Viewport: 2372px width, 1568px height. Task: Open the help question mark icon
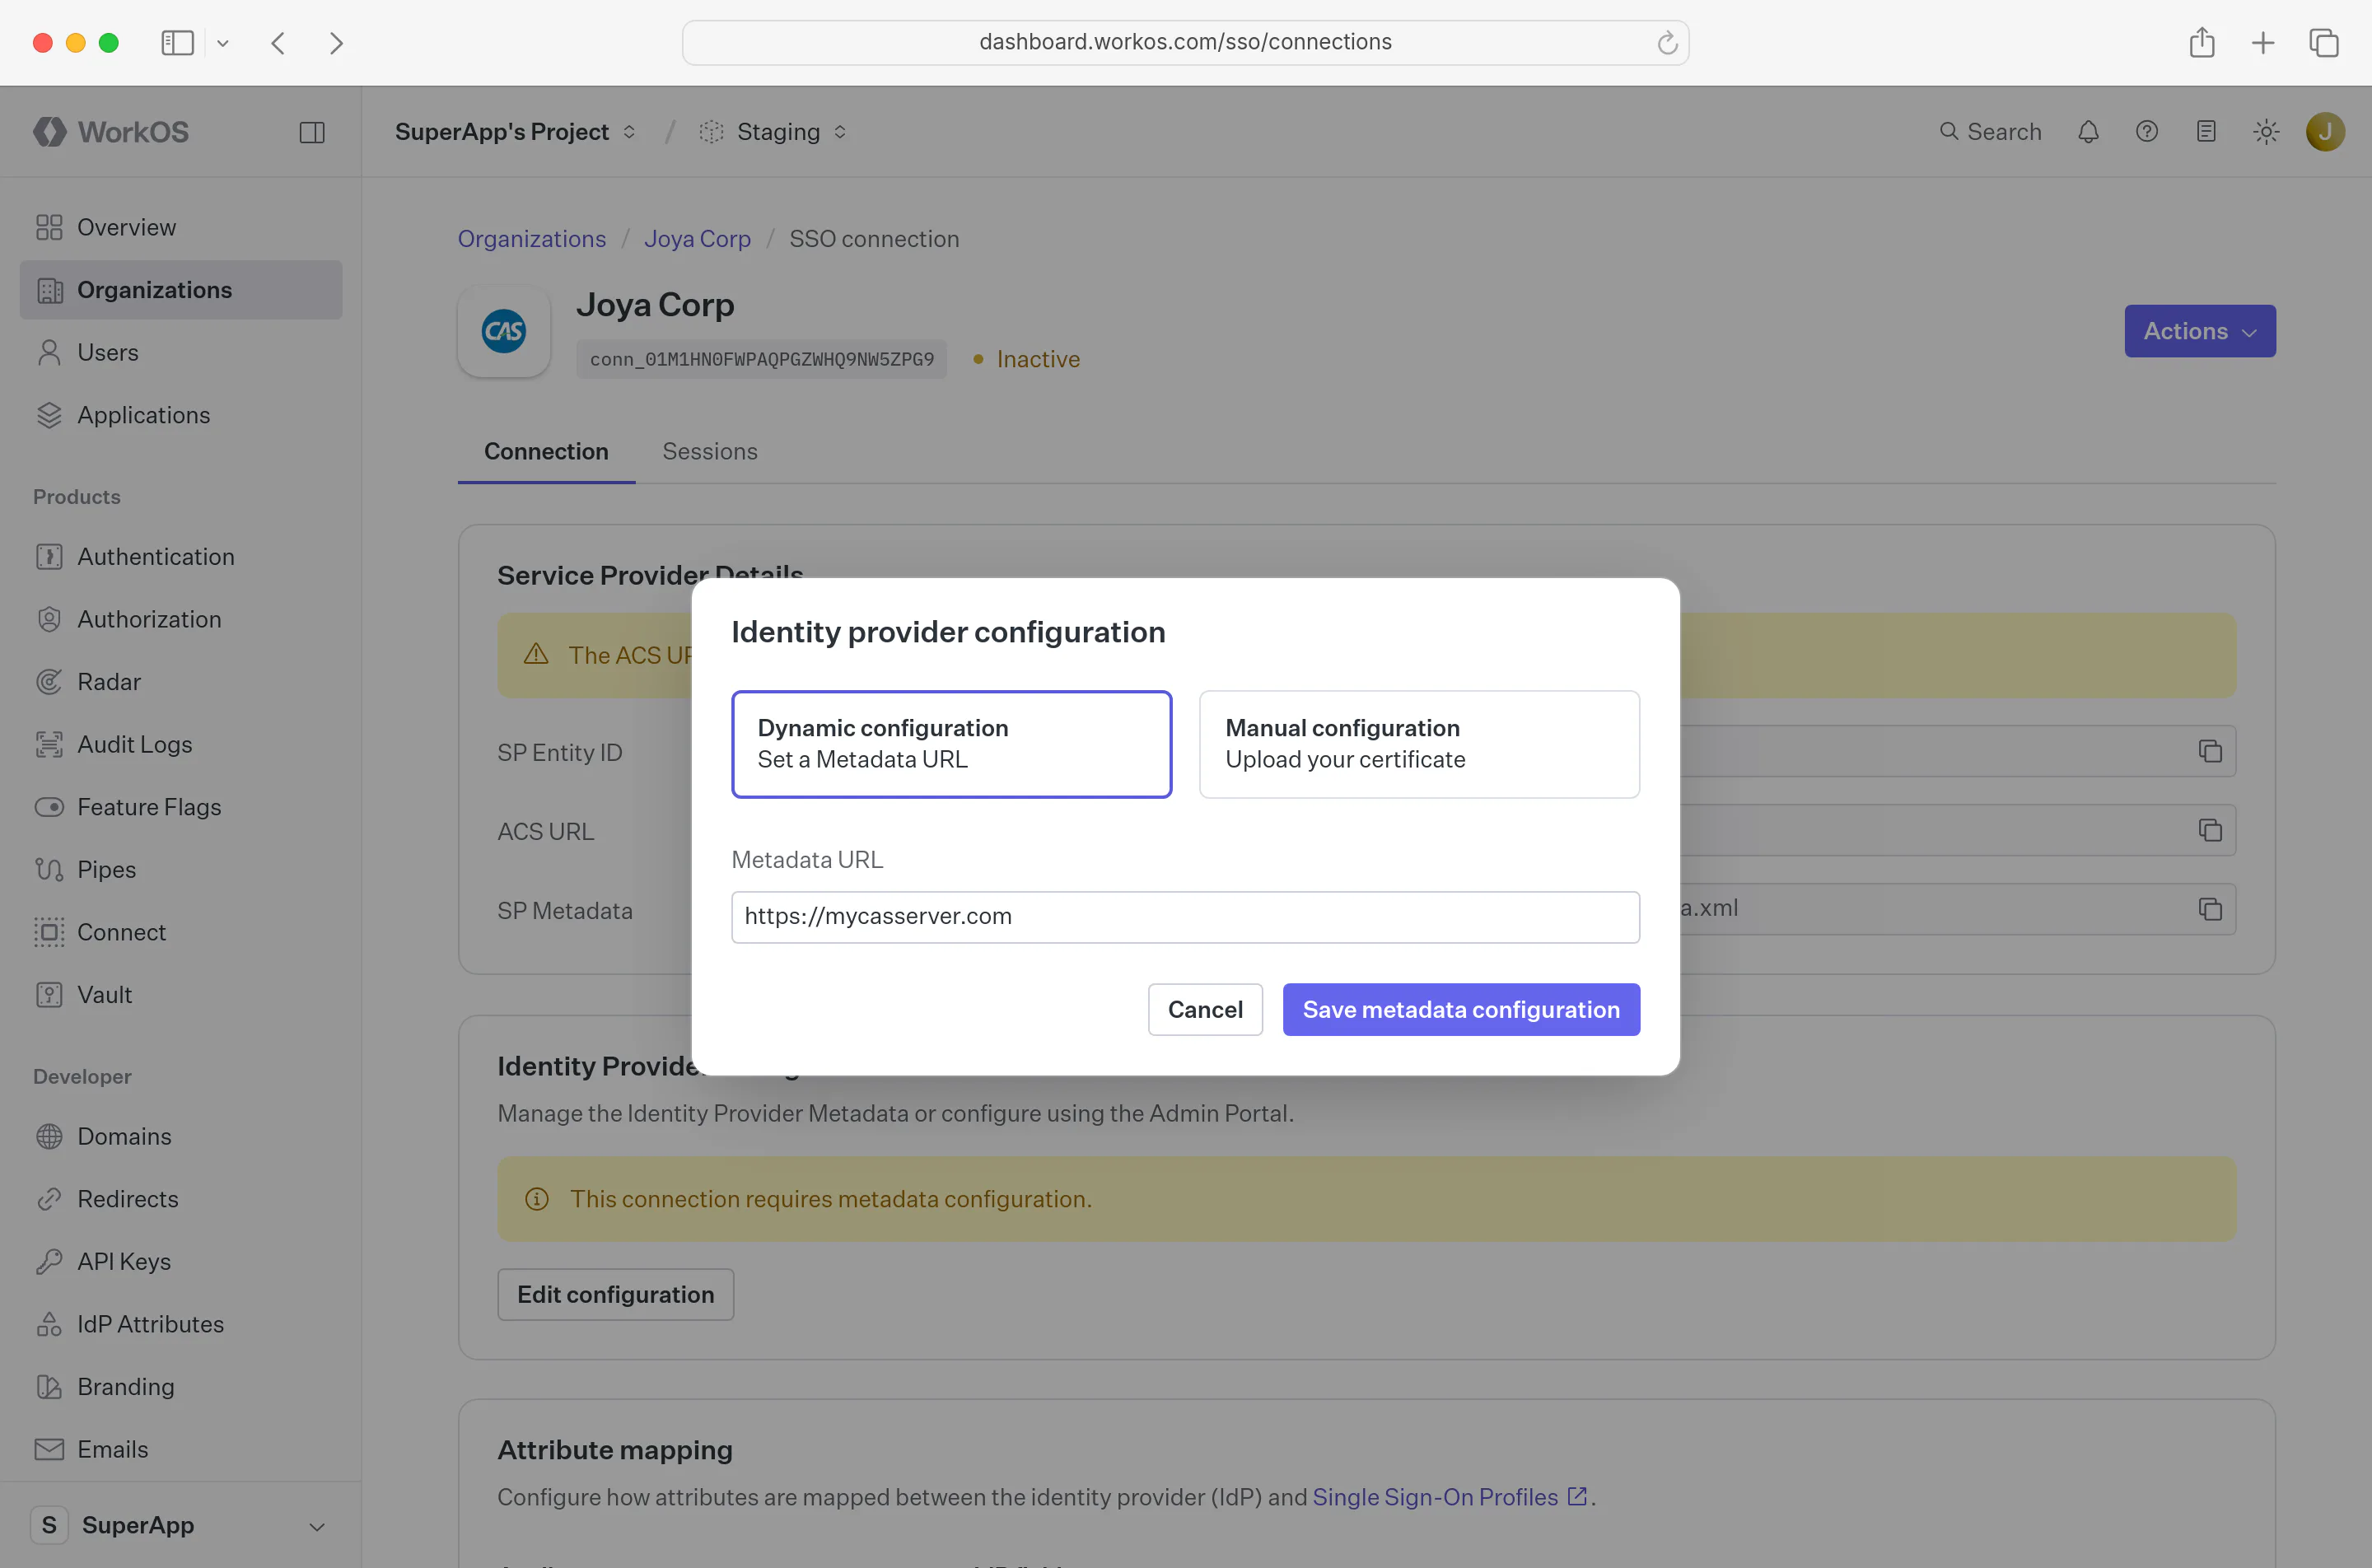pos(2147,132)
